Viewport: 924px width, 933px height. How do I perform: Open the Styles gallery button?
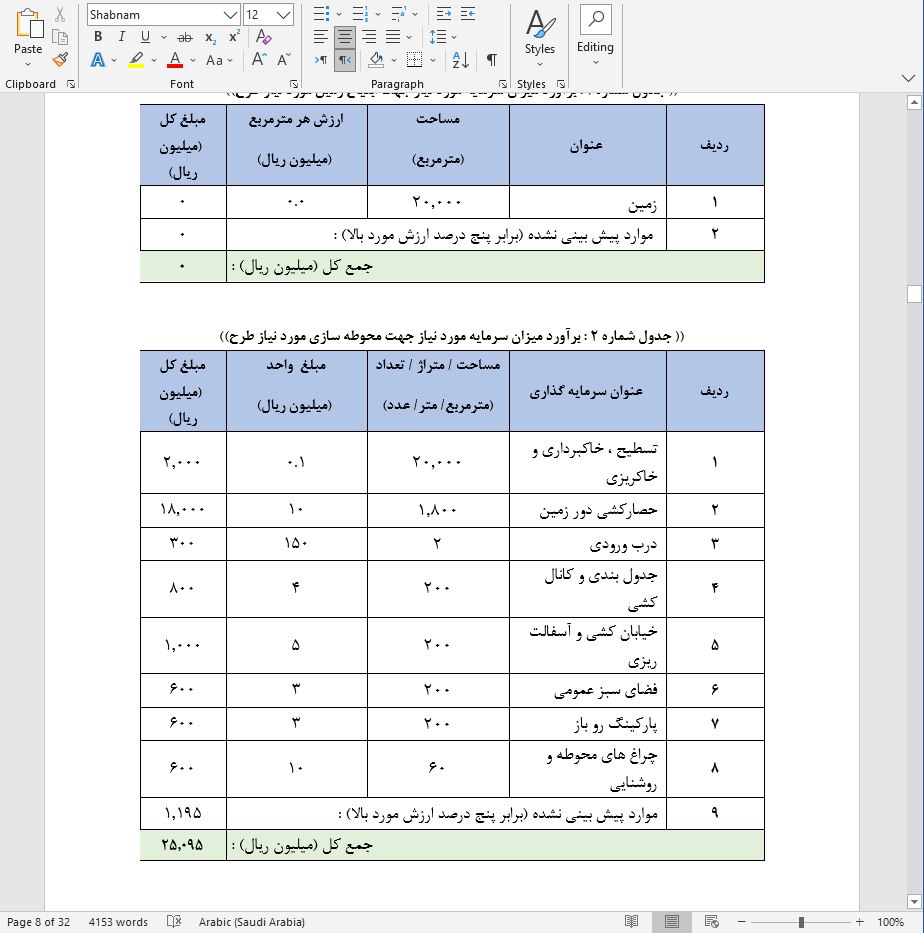540,37
